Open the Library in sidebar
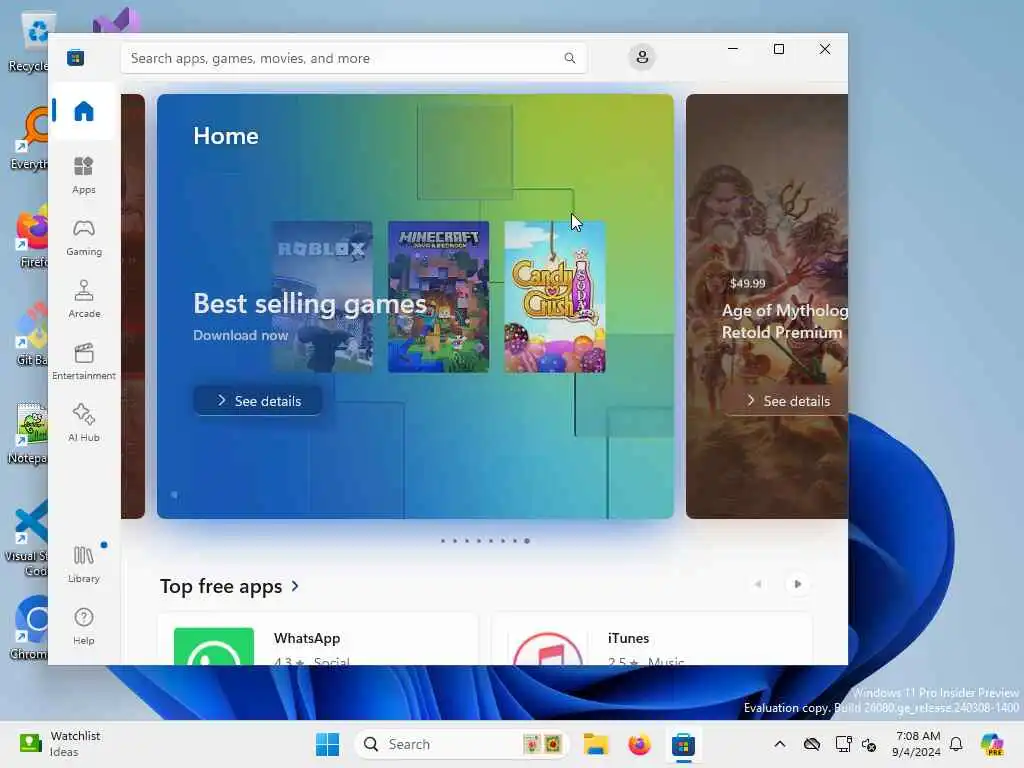The image size is (1024, 768). (84, 564)
